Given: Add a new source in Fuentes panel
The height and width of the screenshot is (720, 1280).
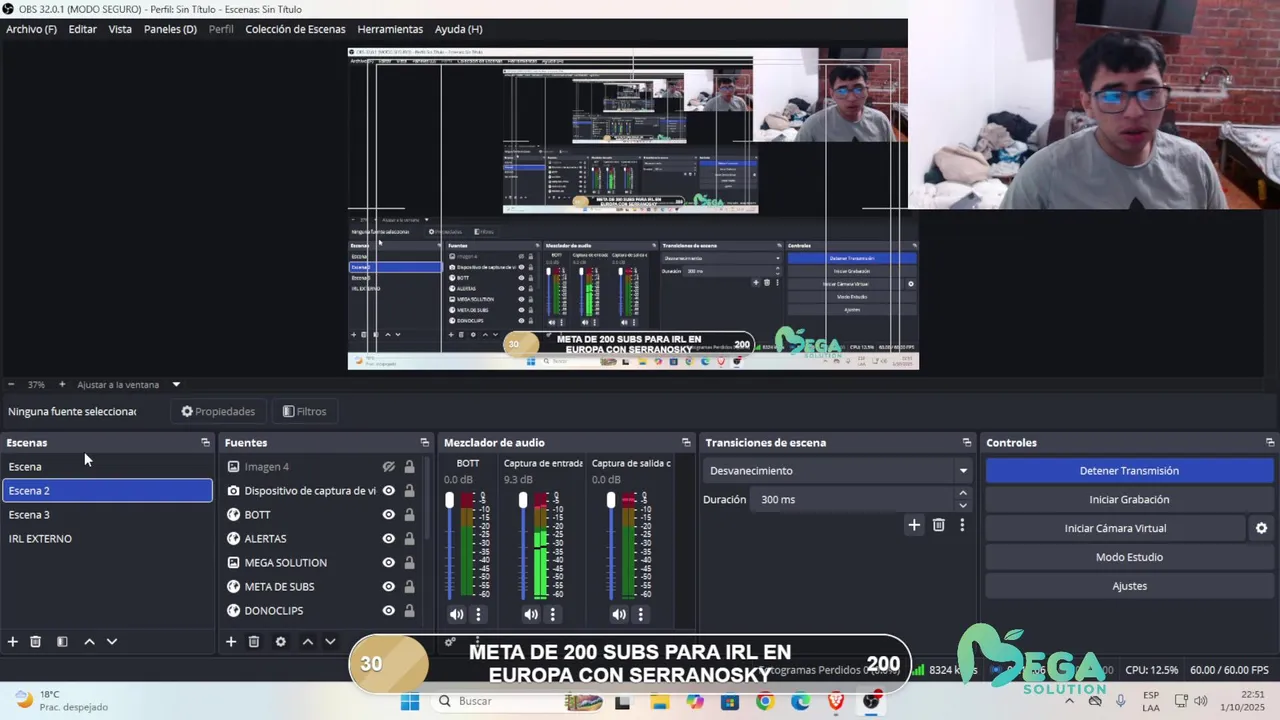Looking at the screenshot, I should (231, 642).
